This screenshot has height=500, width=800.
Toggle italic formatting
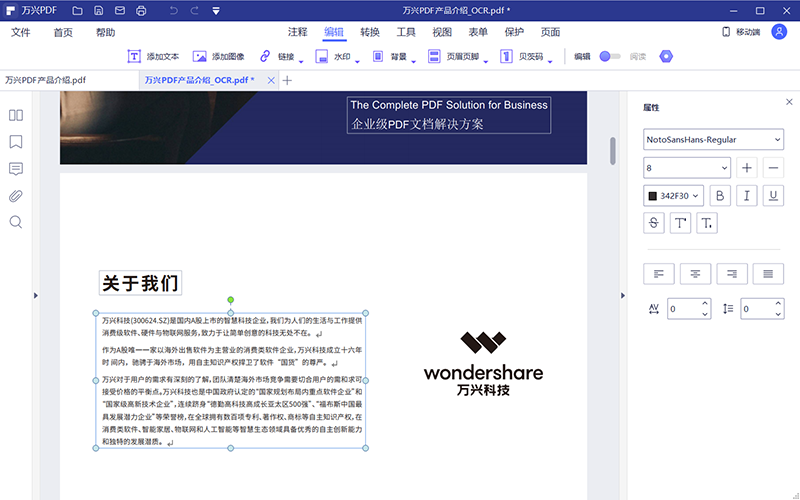click(746, 195)
